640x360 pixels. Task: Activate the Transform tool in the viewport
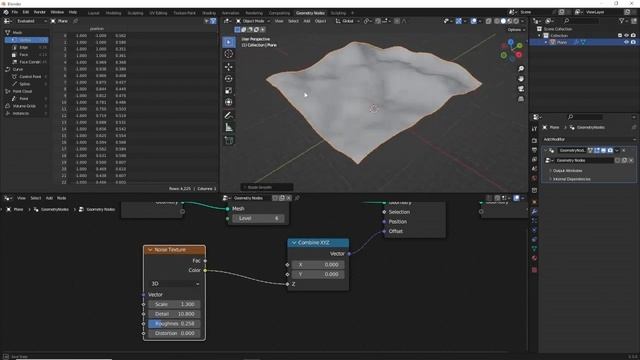tap(229, 102)
